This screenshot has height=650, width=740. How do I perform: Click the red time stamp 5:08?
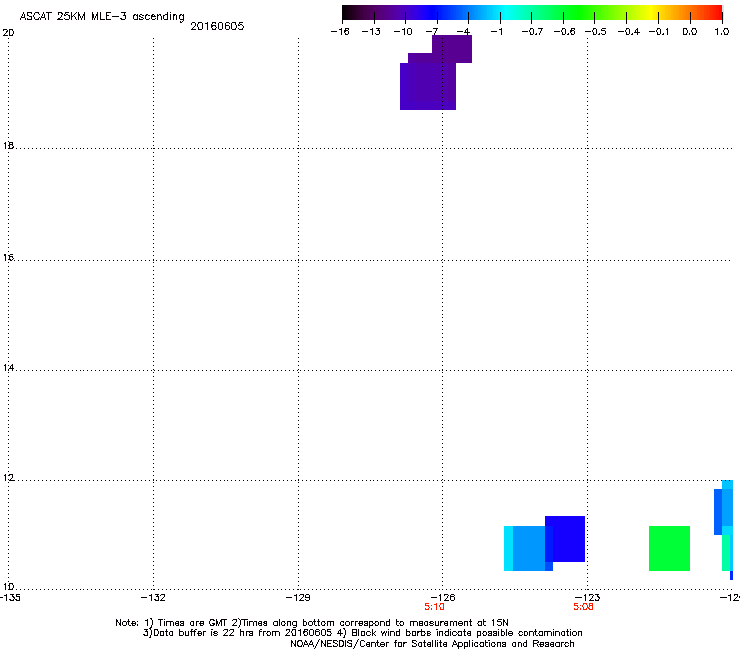click(x=583, y=607)
